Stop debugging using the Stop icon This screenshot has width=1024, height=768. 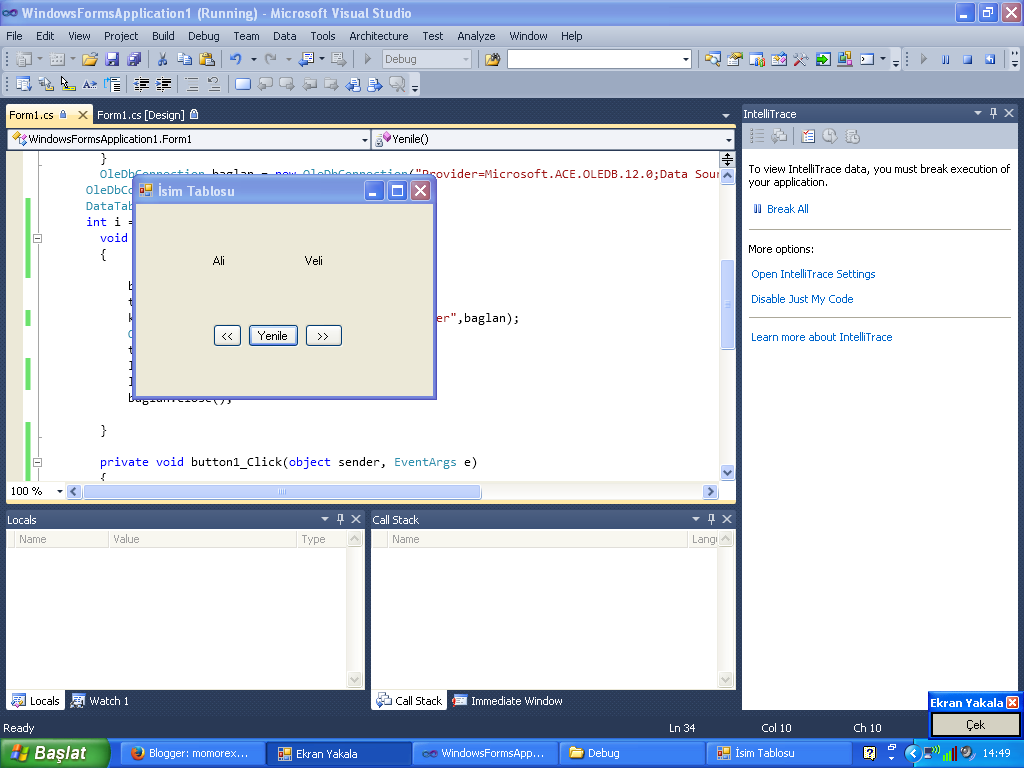(968, 59)
